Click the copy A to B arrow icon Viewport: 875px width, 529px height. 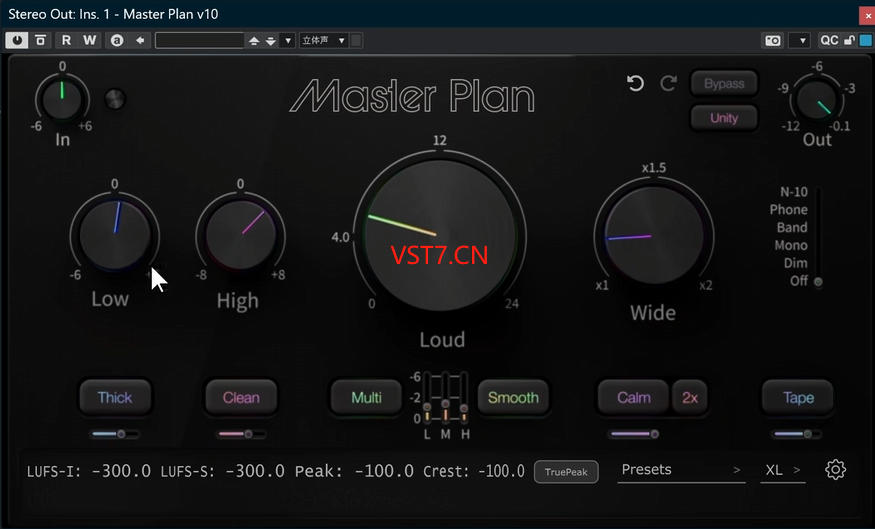click(140, 40)
